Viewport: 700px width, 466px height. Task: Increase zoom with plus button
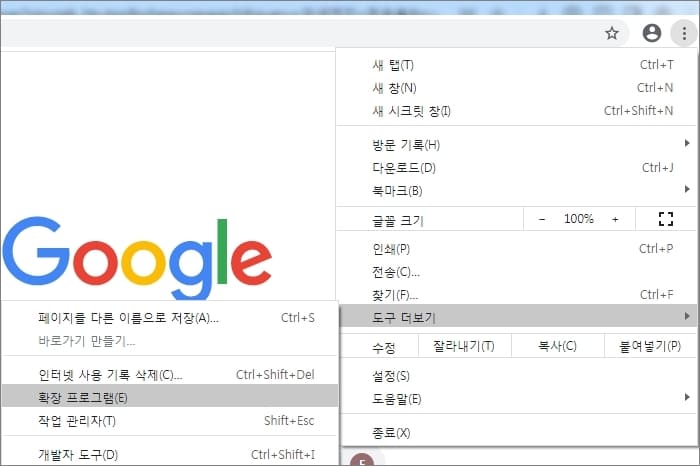tap(615, 219)
